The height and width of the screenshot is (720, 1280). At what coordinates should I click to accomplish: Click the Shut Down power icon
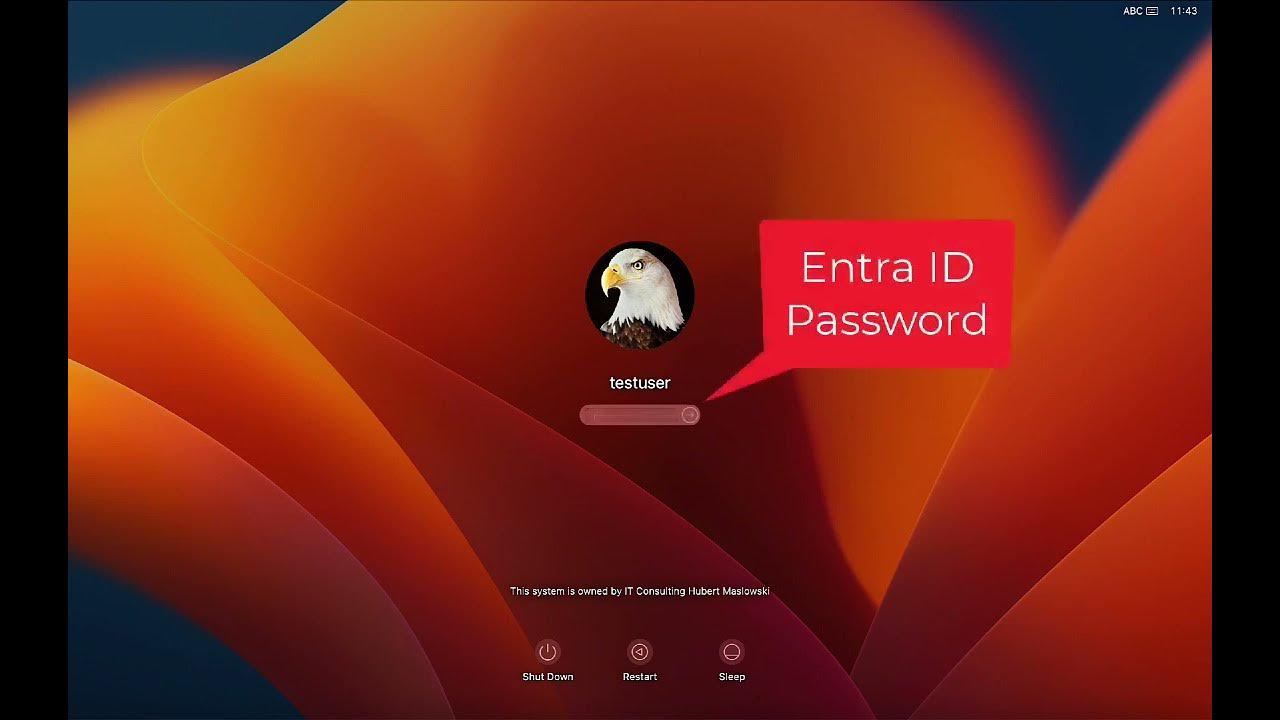tap(547, 652)
